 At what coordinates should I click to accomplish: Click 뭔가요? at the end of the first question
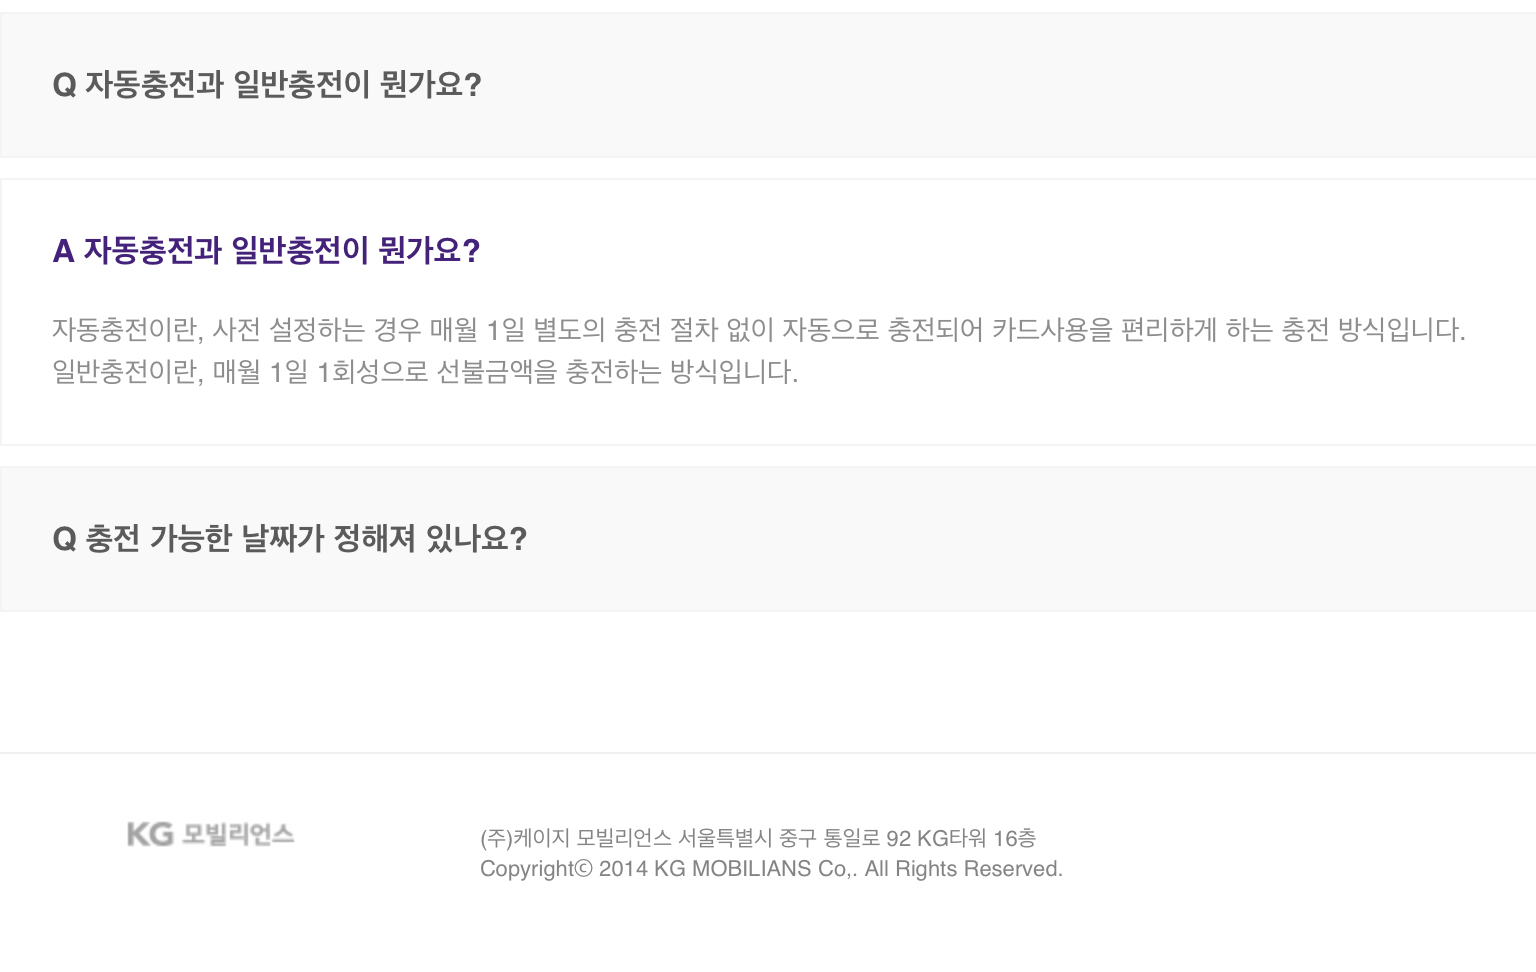click(431, 85)
